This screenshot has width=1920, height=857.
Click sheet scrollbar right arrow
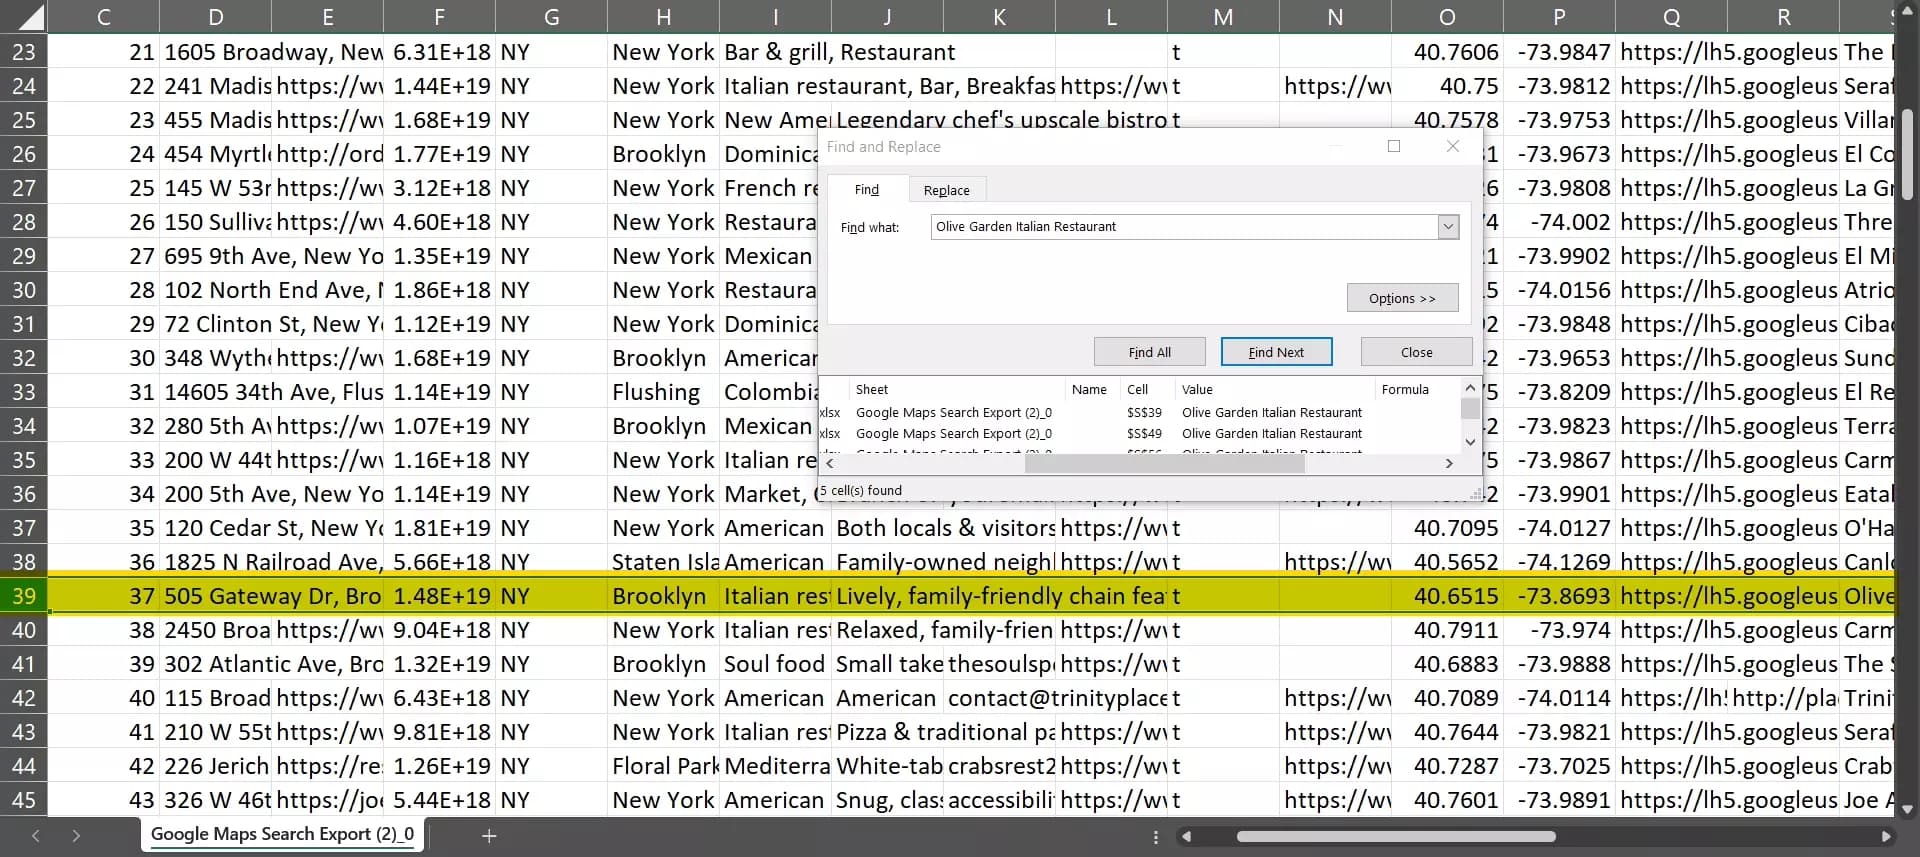click(1886, 837)
